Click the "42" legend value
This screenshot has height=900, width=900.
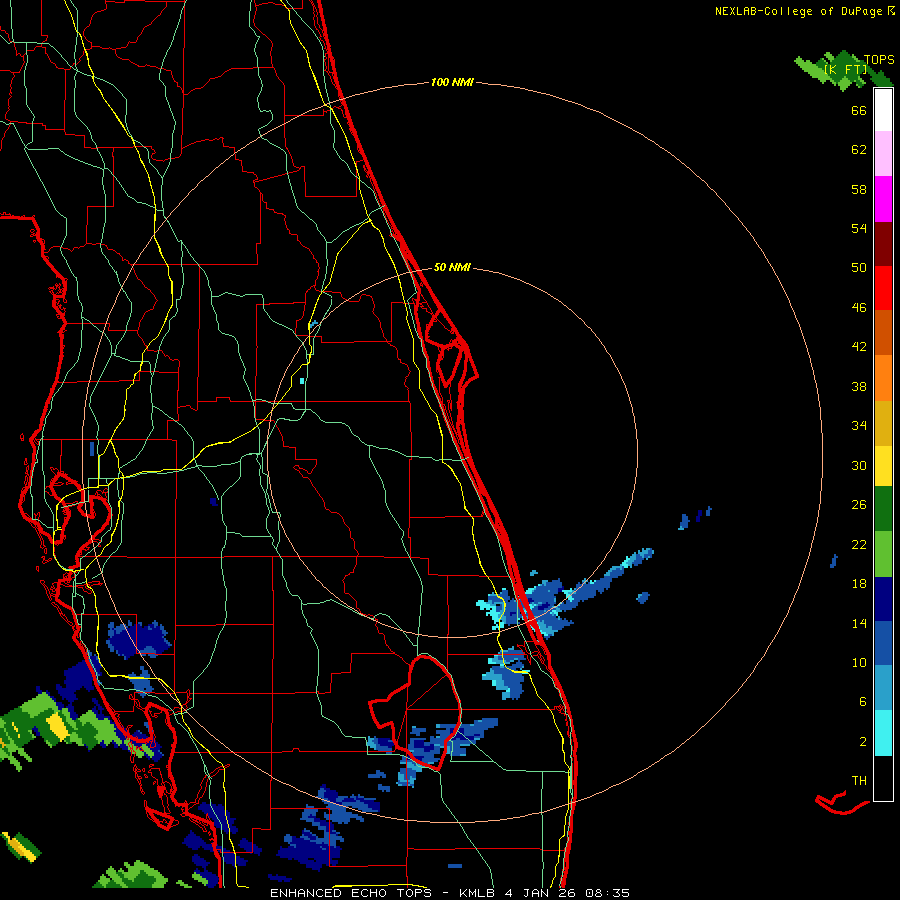859,347
